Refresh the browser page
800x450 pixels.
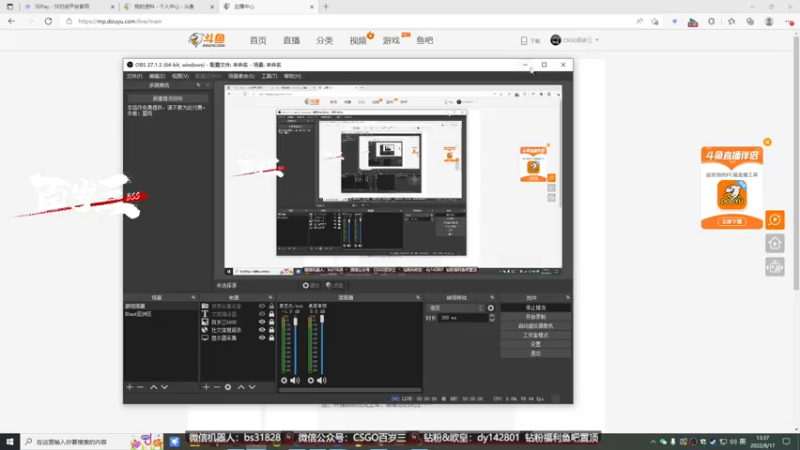[48, 21]
